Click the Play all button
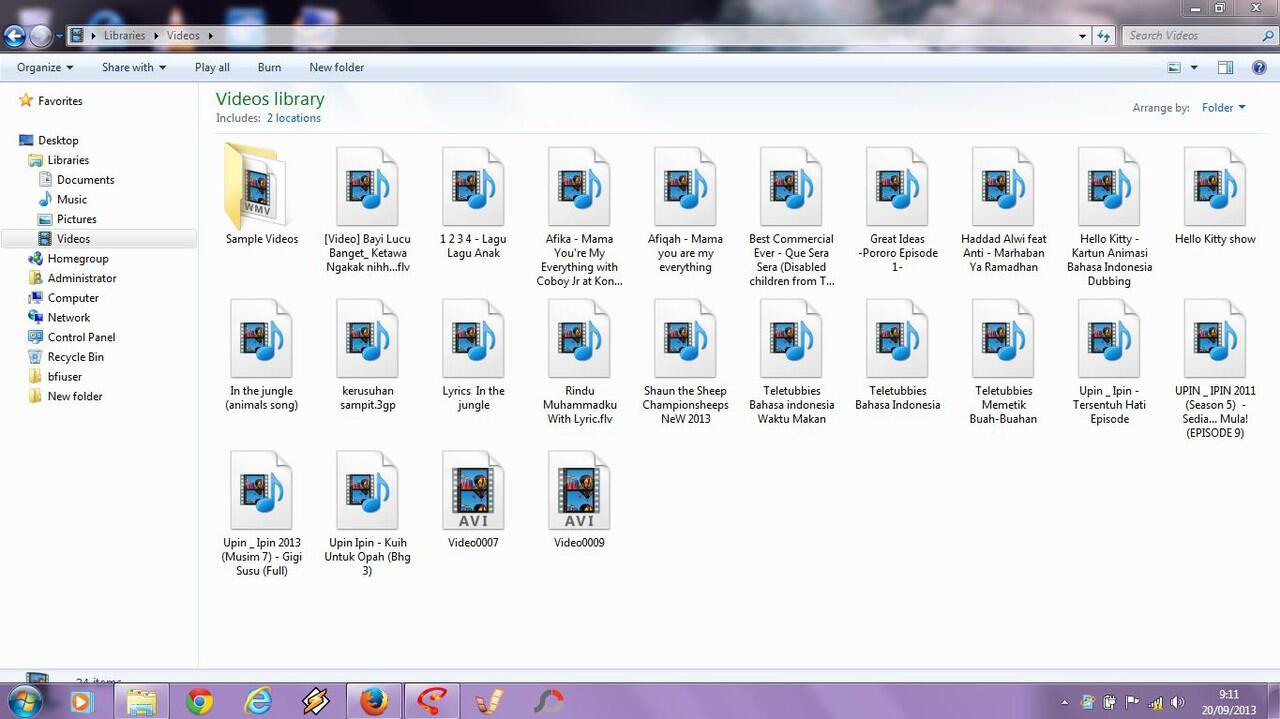This screenshot has height=719, width=1280. tap(212, 67)
